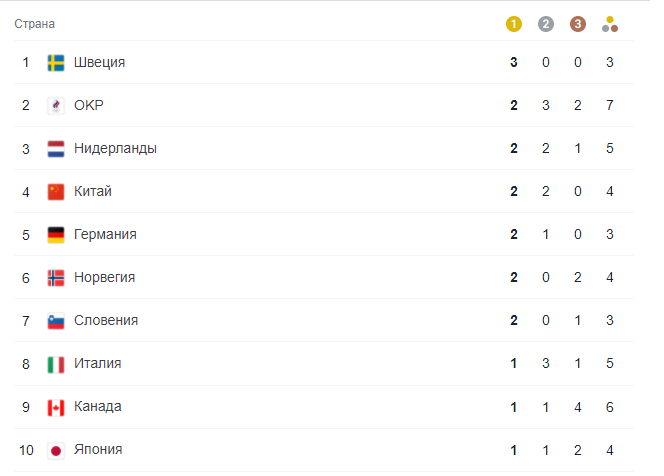Select the Германия row name

point(105,235)
